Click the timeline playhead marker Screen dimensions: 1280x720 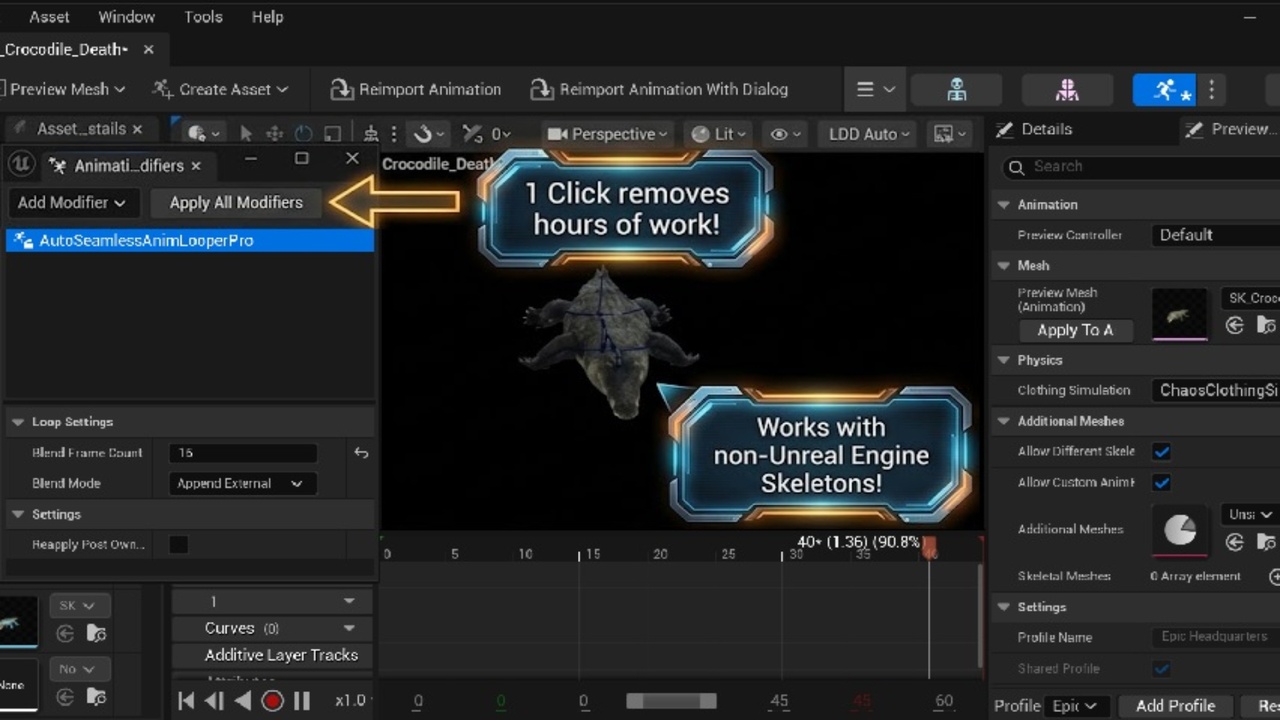(929, 547)
